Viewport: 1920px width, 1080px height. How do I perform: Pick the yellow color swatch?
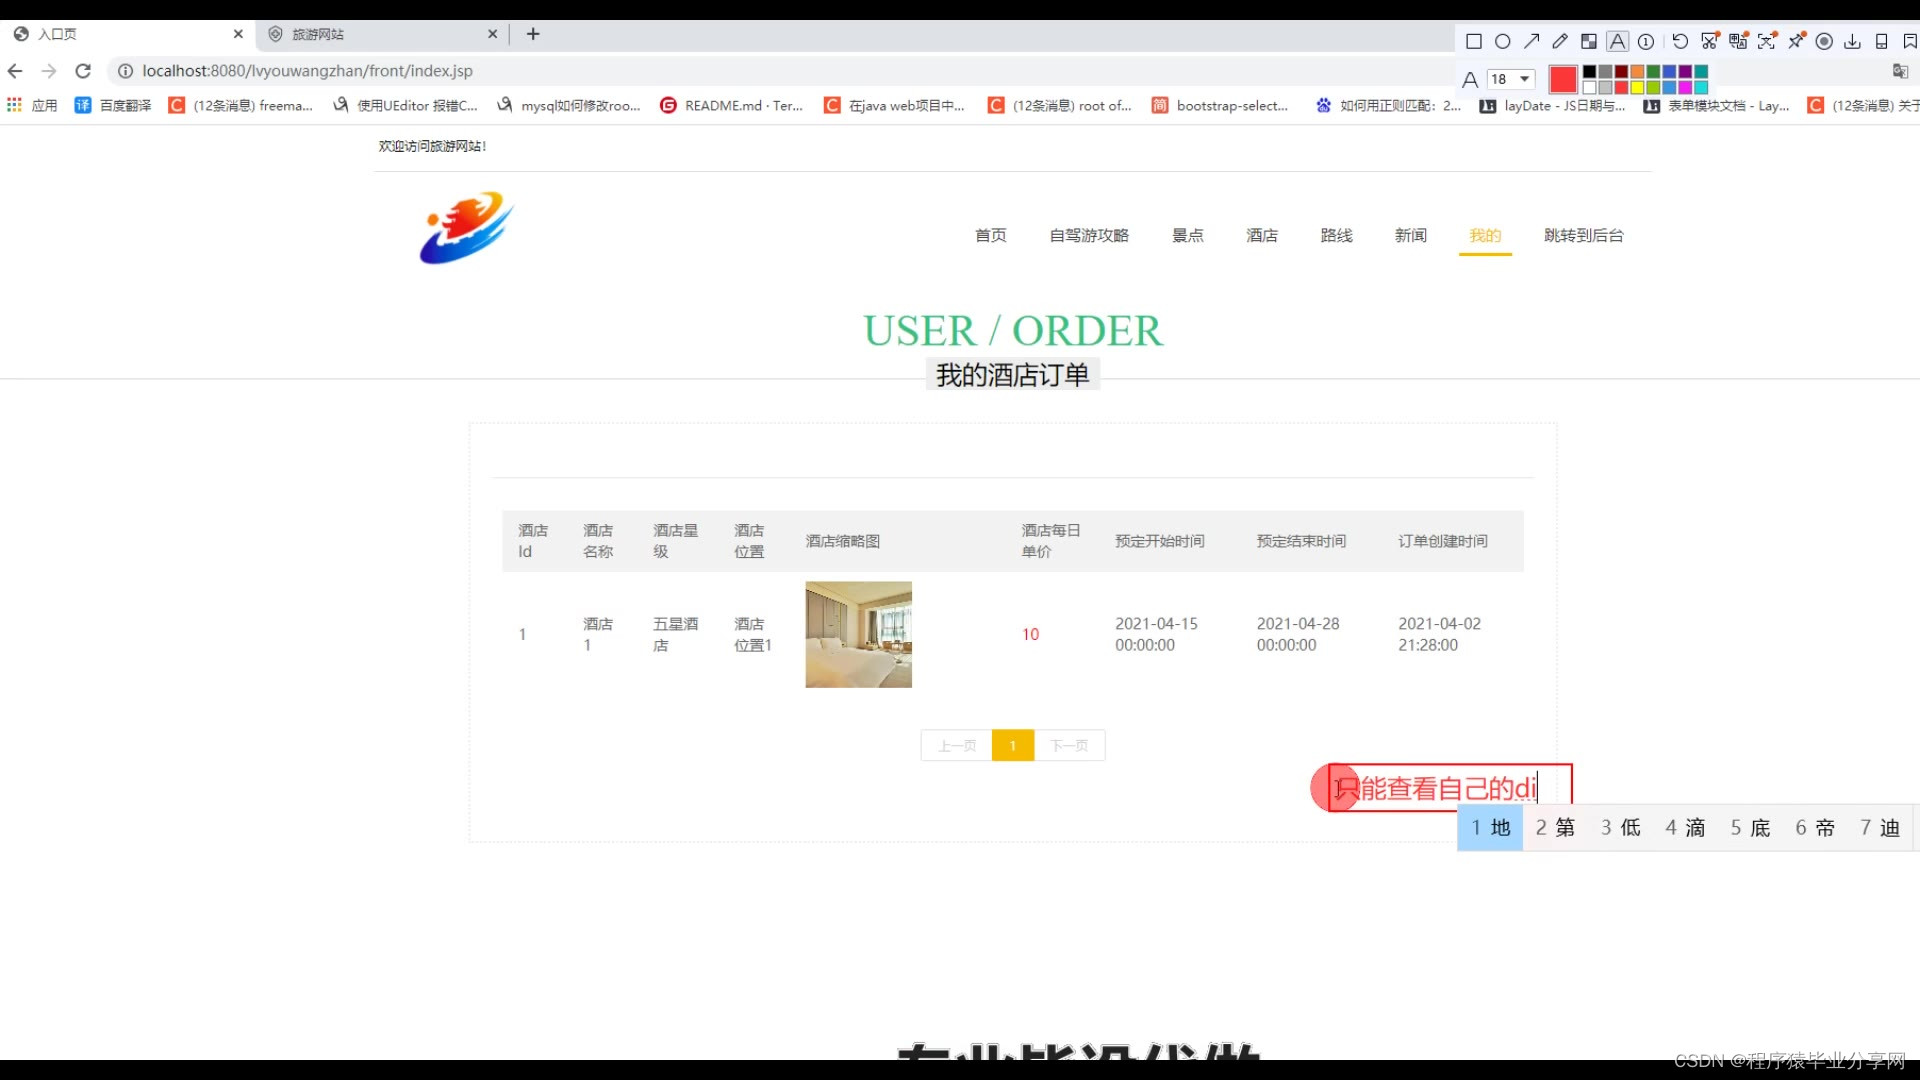(x=1637, y=88)
